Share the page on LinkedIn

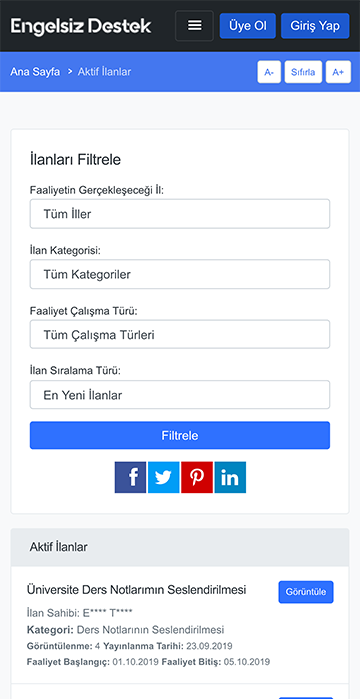[230, 477]
